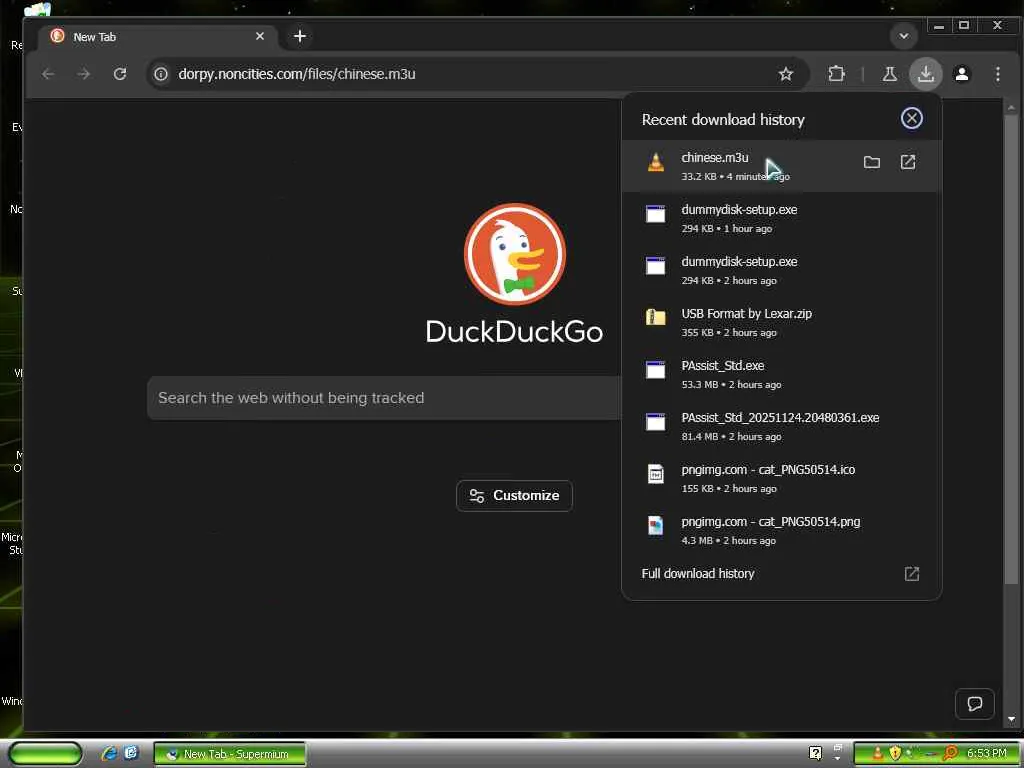
Task: Click the 6:53 PM clock
Action: pos(987,754)
